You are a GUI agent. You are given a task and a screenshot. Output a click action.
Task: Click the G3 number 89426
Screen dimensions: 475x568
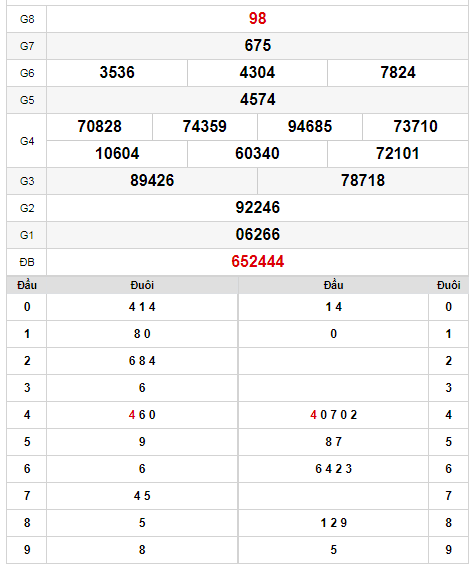tap(152, 181)
